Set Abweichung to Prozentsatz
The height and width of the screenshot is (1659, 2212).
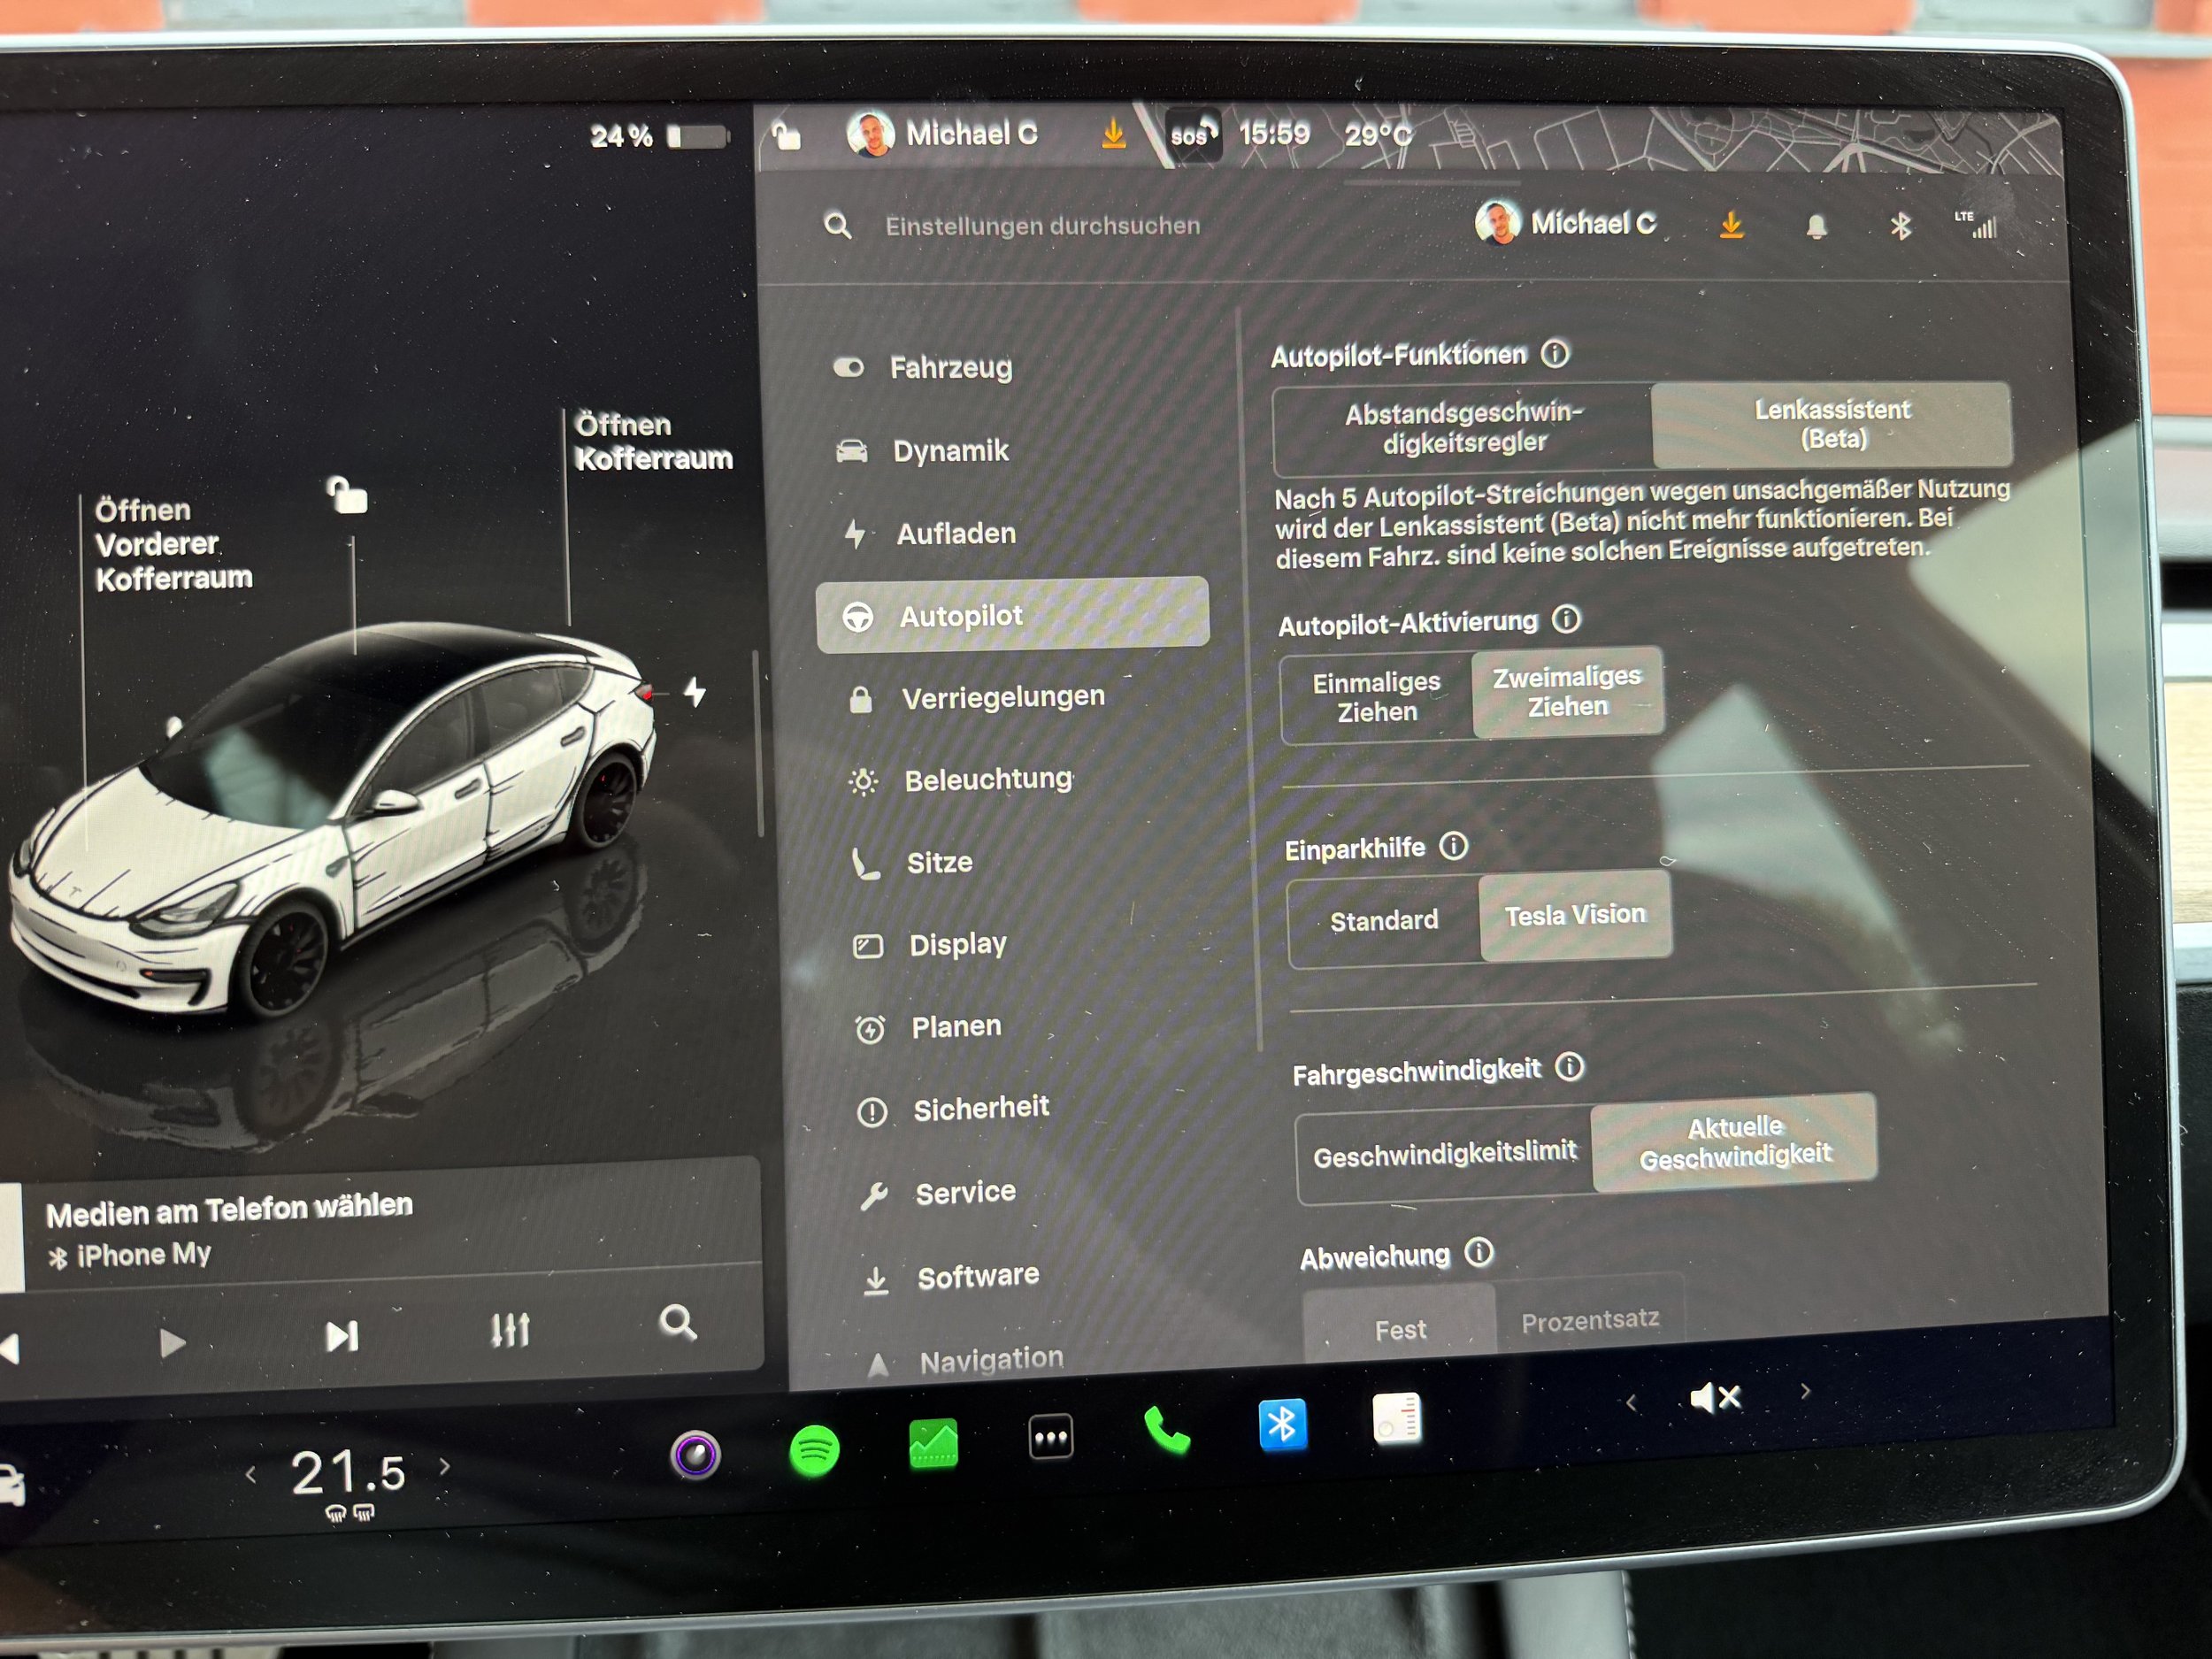click(1590, 1320)
